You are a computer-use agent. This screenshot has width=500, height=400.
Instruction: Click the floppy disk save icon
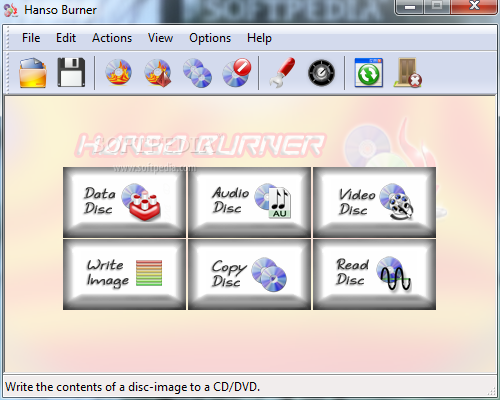(x=71, y=72)
